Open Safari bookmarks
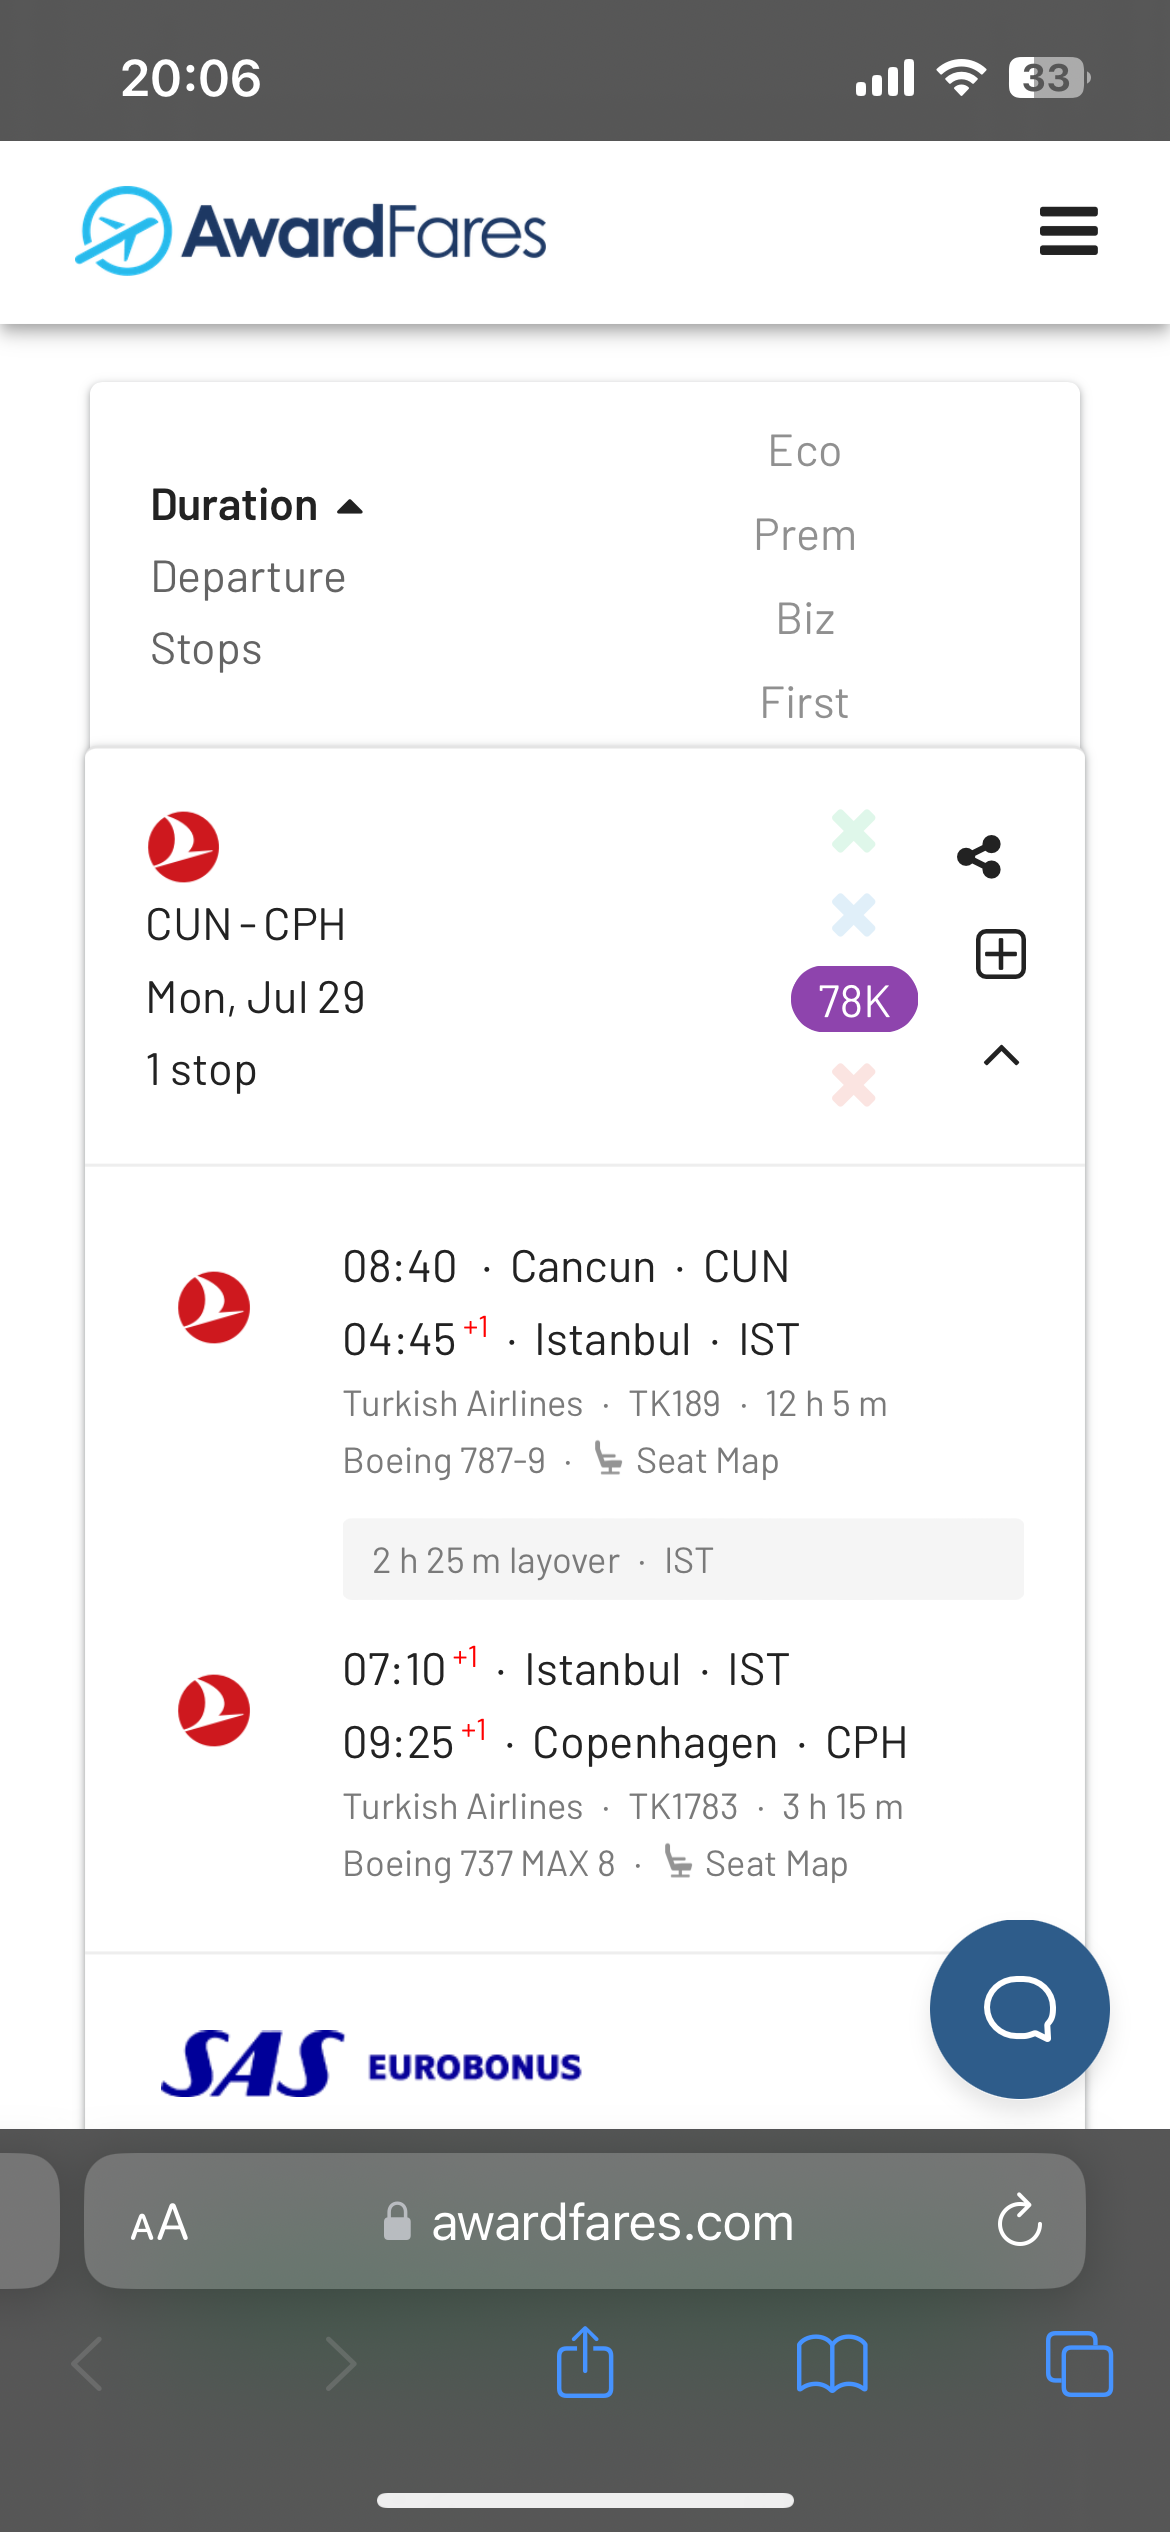The height and width of the screenshot is (2532, 1170). pos(832,2363)
